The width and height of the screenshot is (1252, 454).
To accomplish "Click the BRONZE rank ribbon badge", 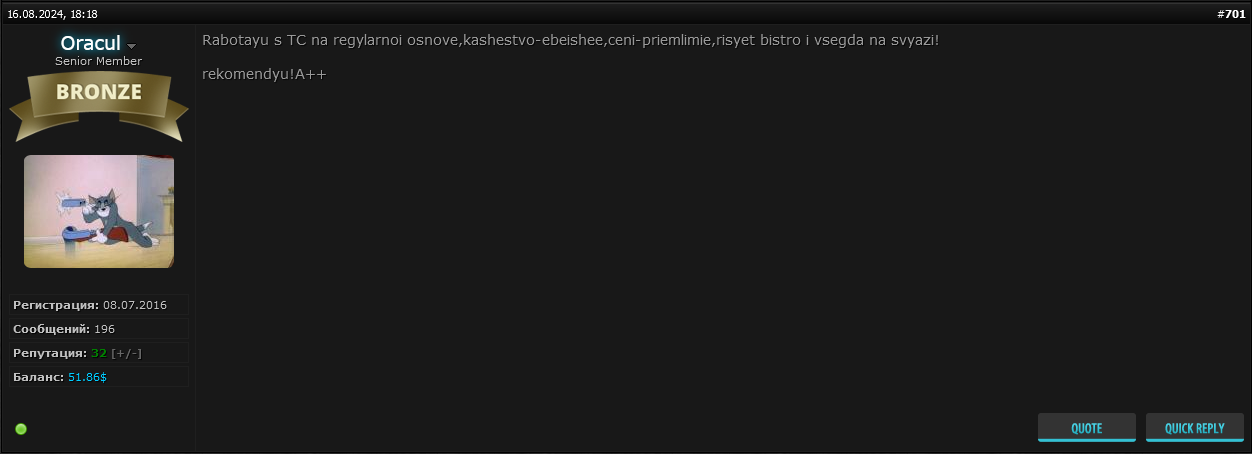I will pos(98,93).
